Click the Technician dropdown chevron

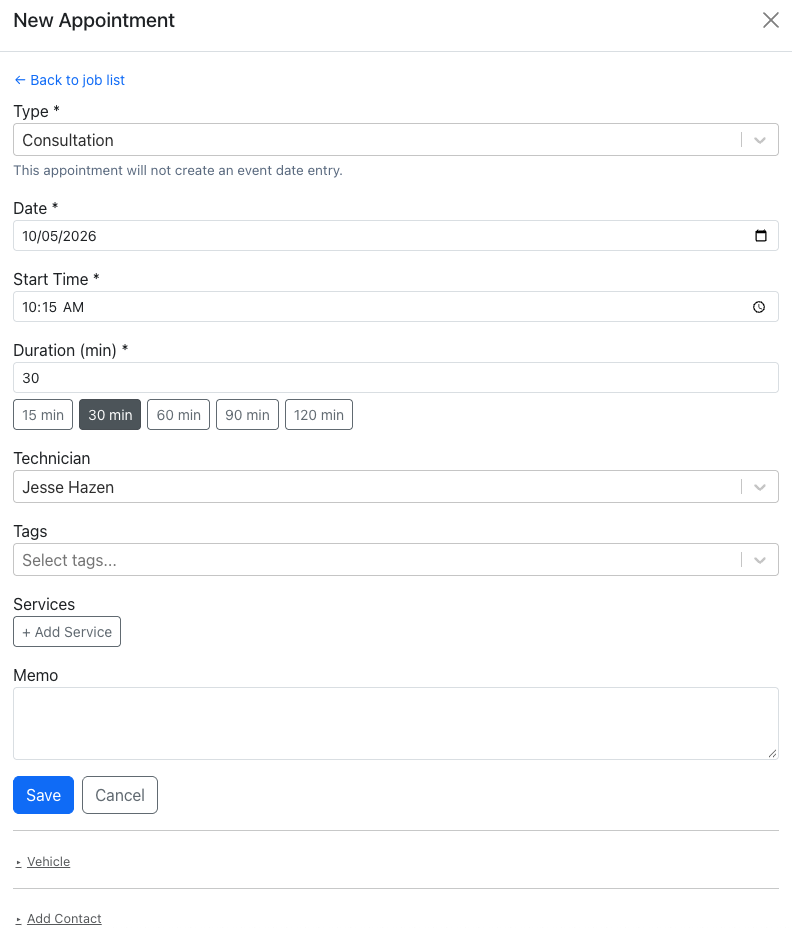tap(760, 487)
